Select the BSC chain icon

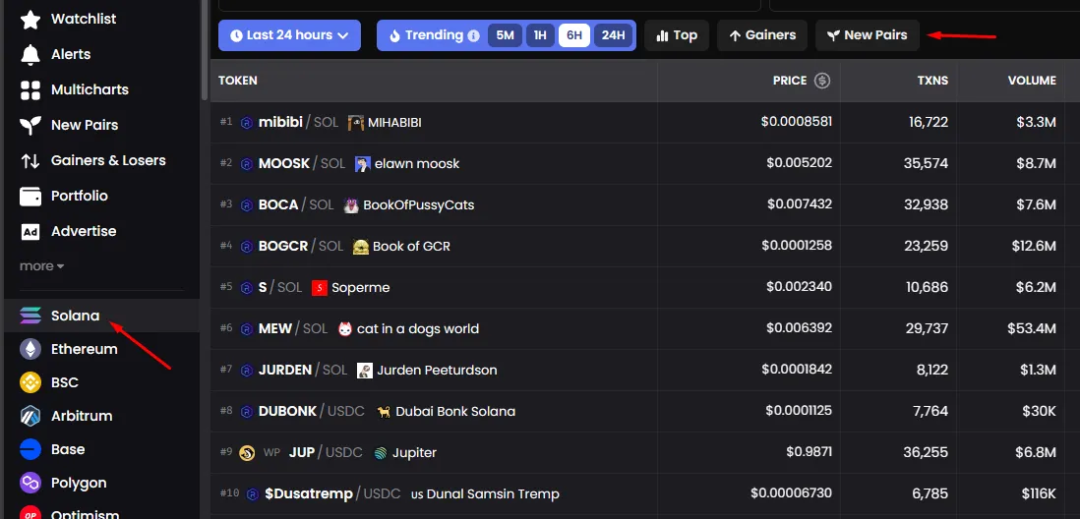pos(30,382)
